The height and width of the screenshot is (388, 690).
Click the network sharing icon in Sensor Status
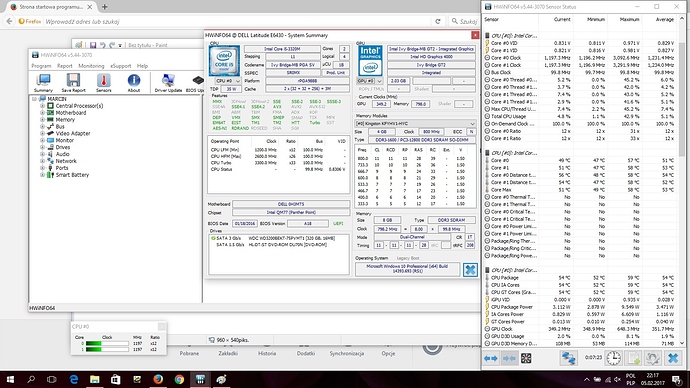568,358
